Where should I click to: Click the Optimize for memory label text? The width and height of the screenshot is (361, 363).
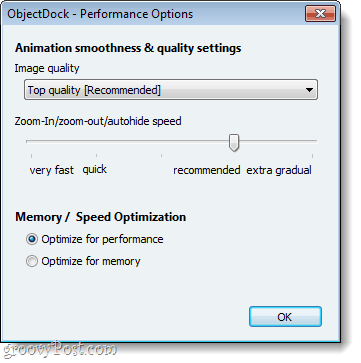[x=91, y=261]
